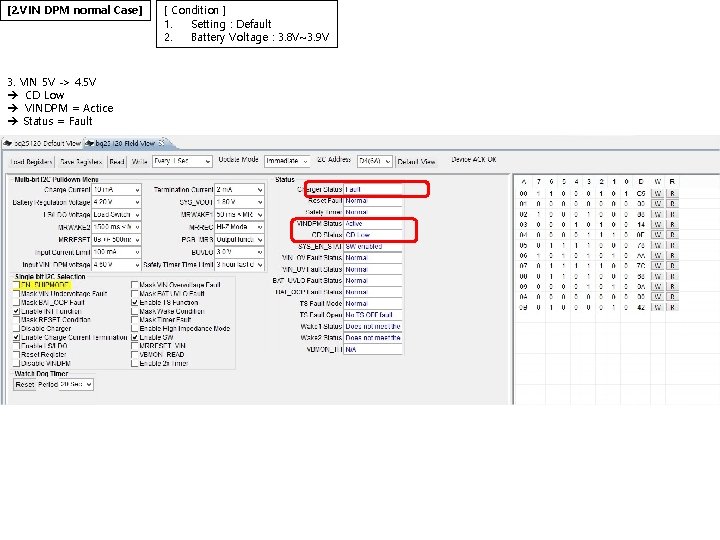Image resolution: width=720 pixels, height=540 pixels.
Task: Open the Update Mode Immediate dropdown
Action: coord(287,161)
